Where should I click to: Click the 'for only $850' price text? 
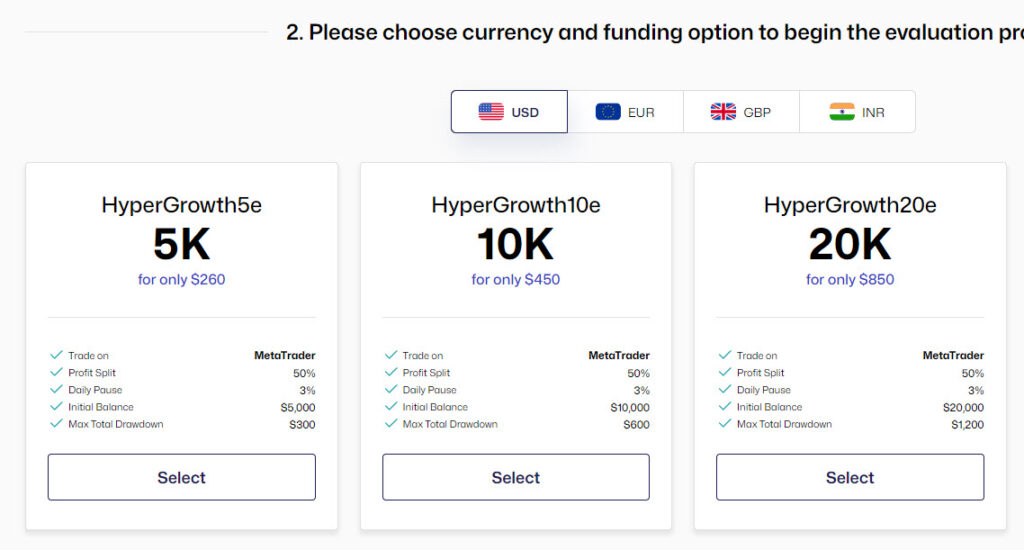tap(850, 280)
